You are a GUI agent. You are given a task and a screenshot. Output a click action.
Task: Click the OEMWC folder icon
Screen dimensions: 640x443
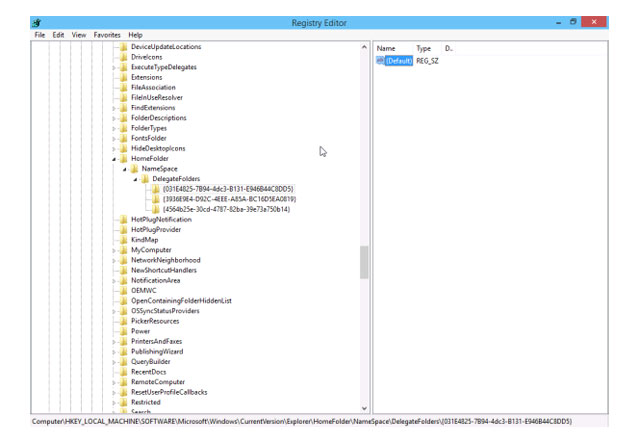click(124, 291)
